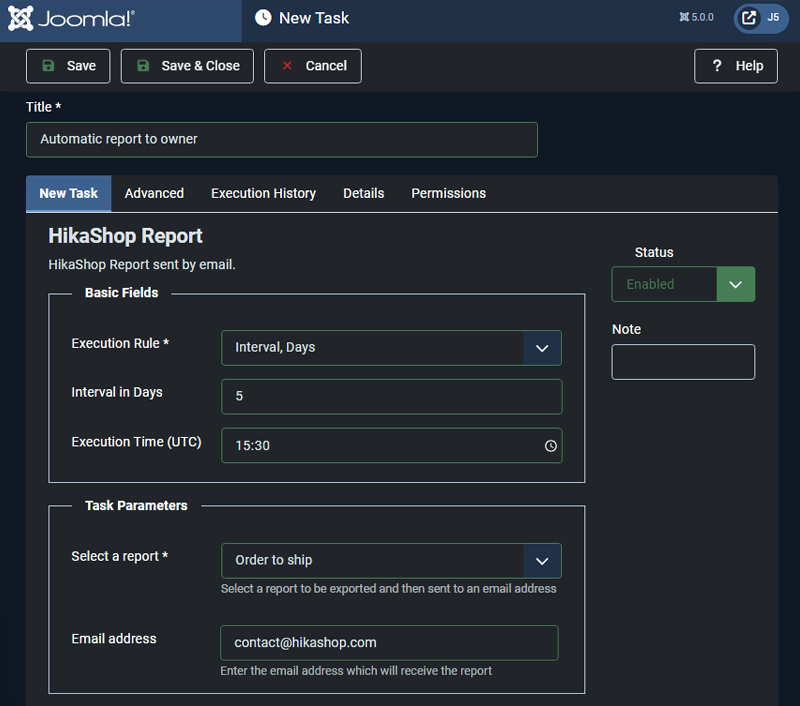Open the Status dropdown showing Enabled

tap(683, 284)
